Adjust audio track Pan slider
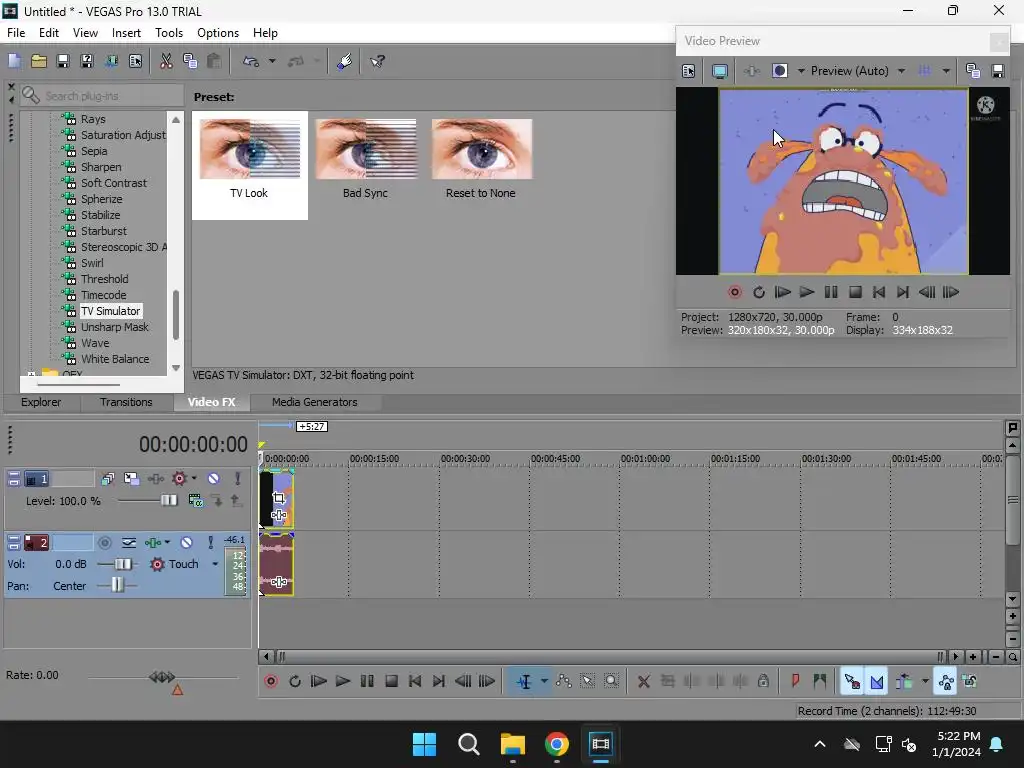 pos(117,585)
